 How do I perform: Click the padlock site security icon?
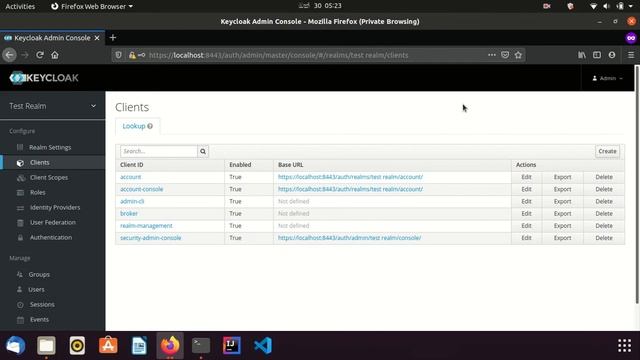tap(132, 55)
